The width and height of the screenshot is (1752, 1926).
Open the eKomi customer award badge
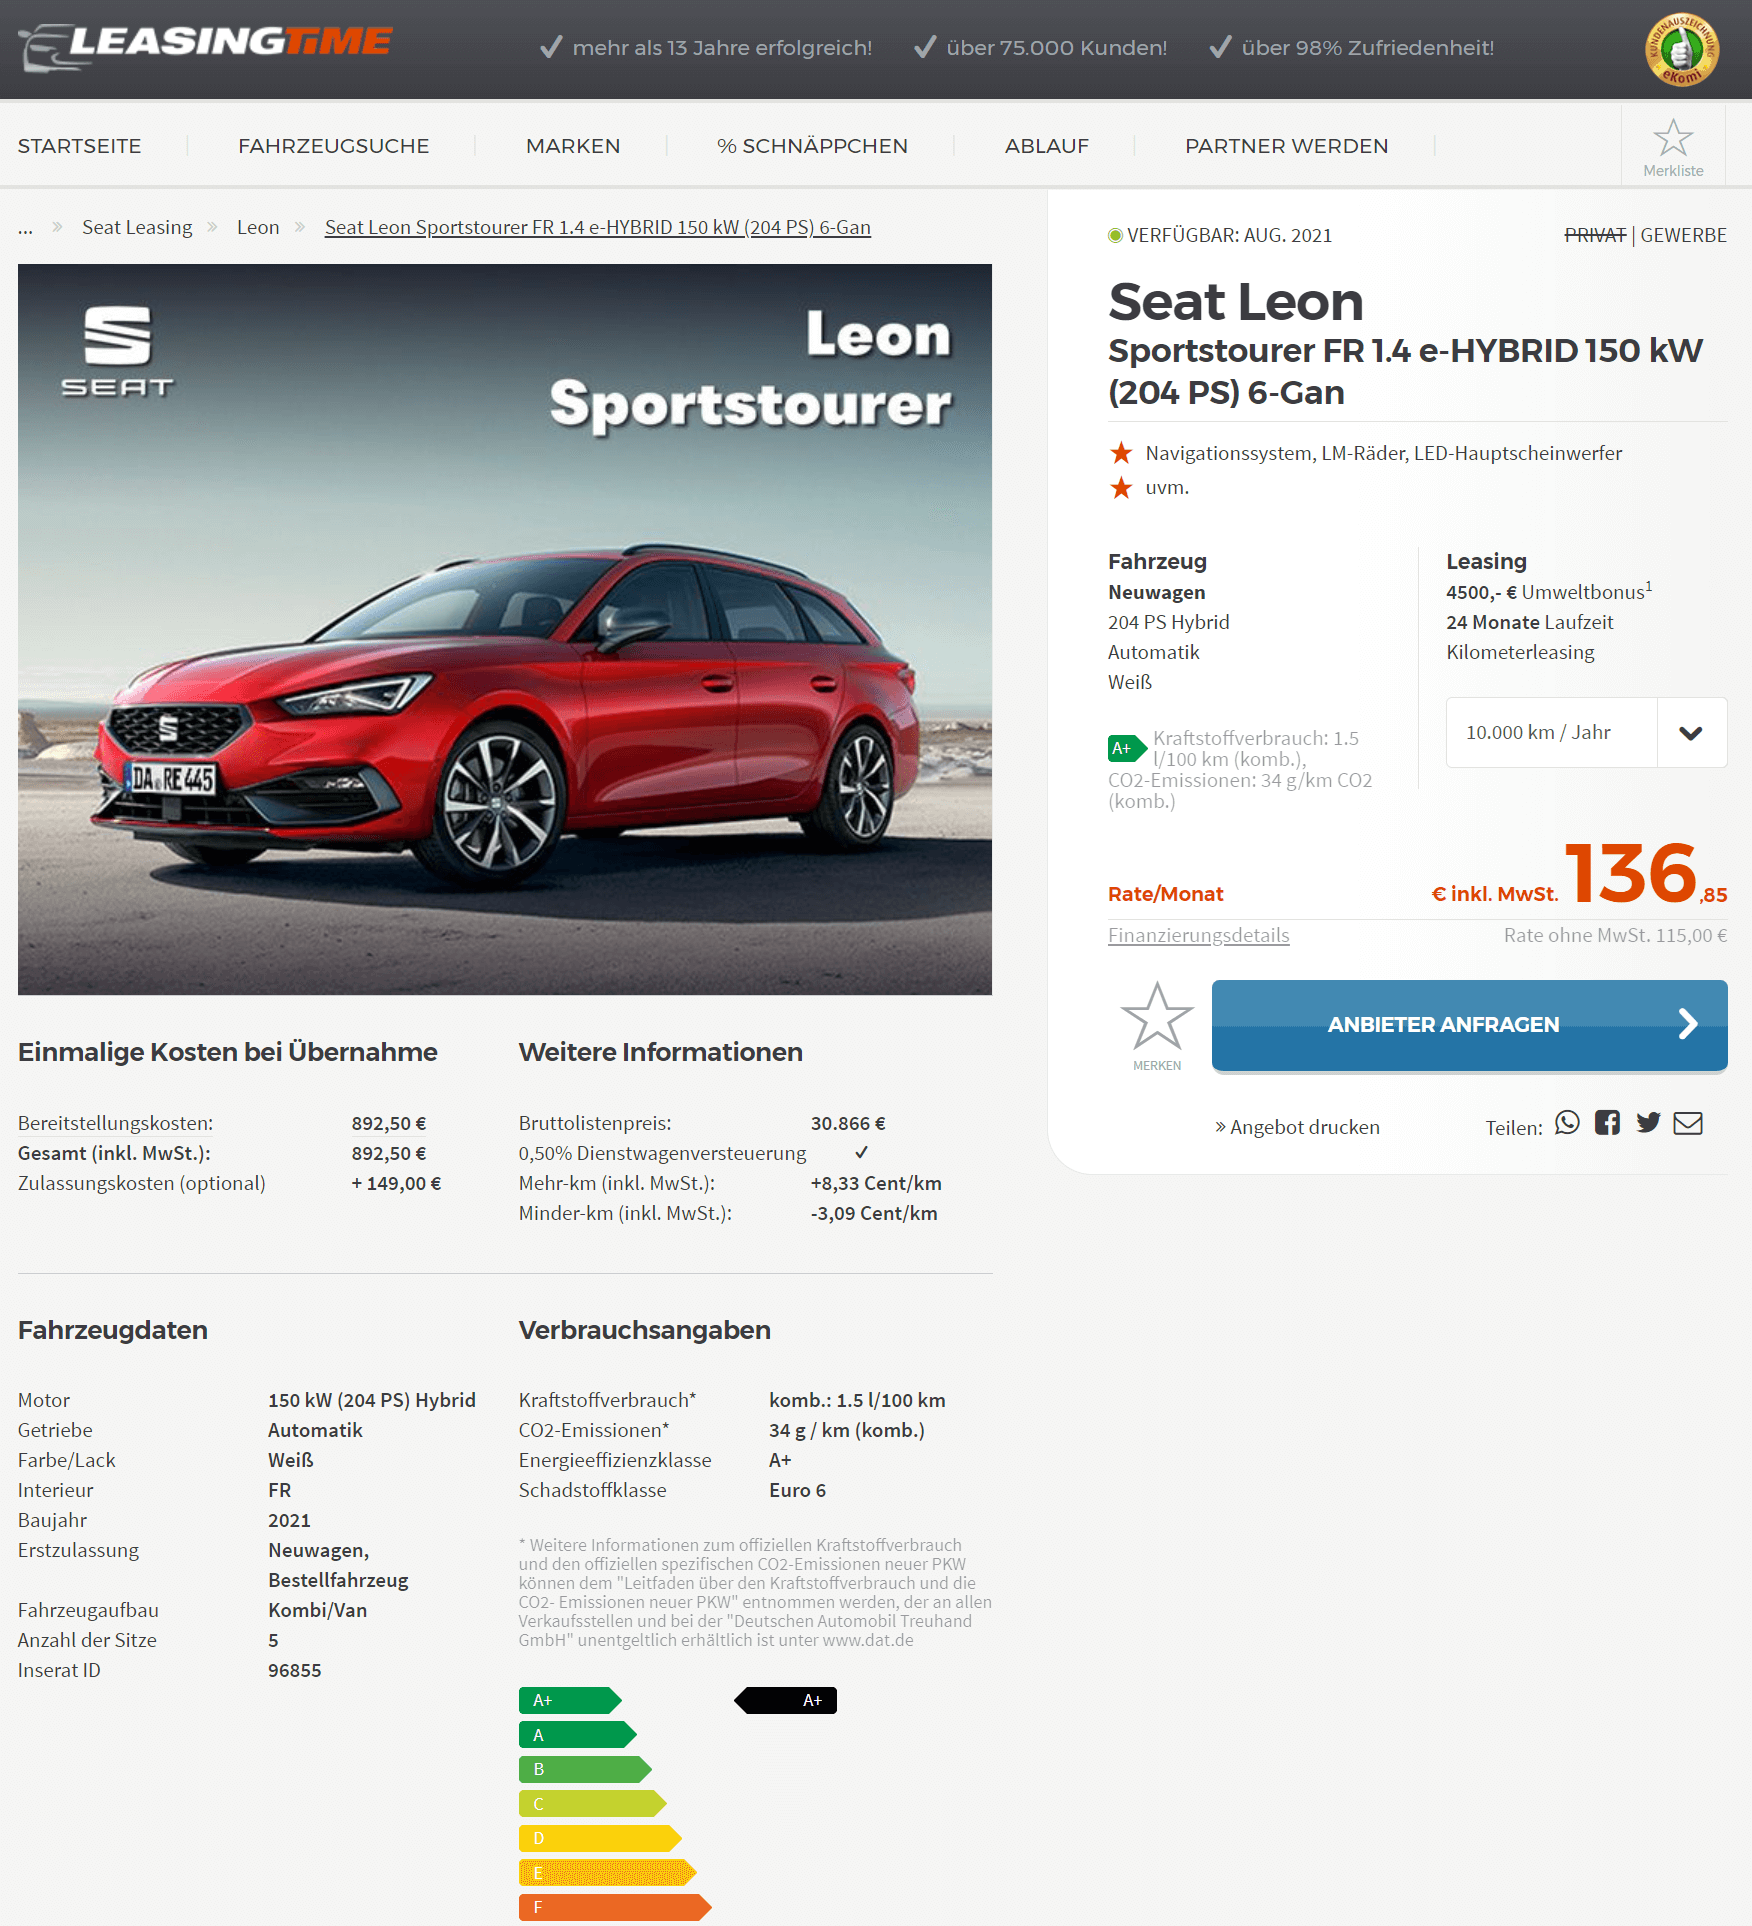point(1682,49)
